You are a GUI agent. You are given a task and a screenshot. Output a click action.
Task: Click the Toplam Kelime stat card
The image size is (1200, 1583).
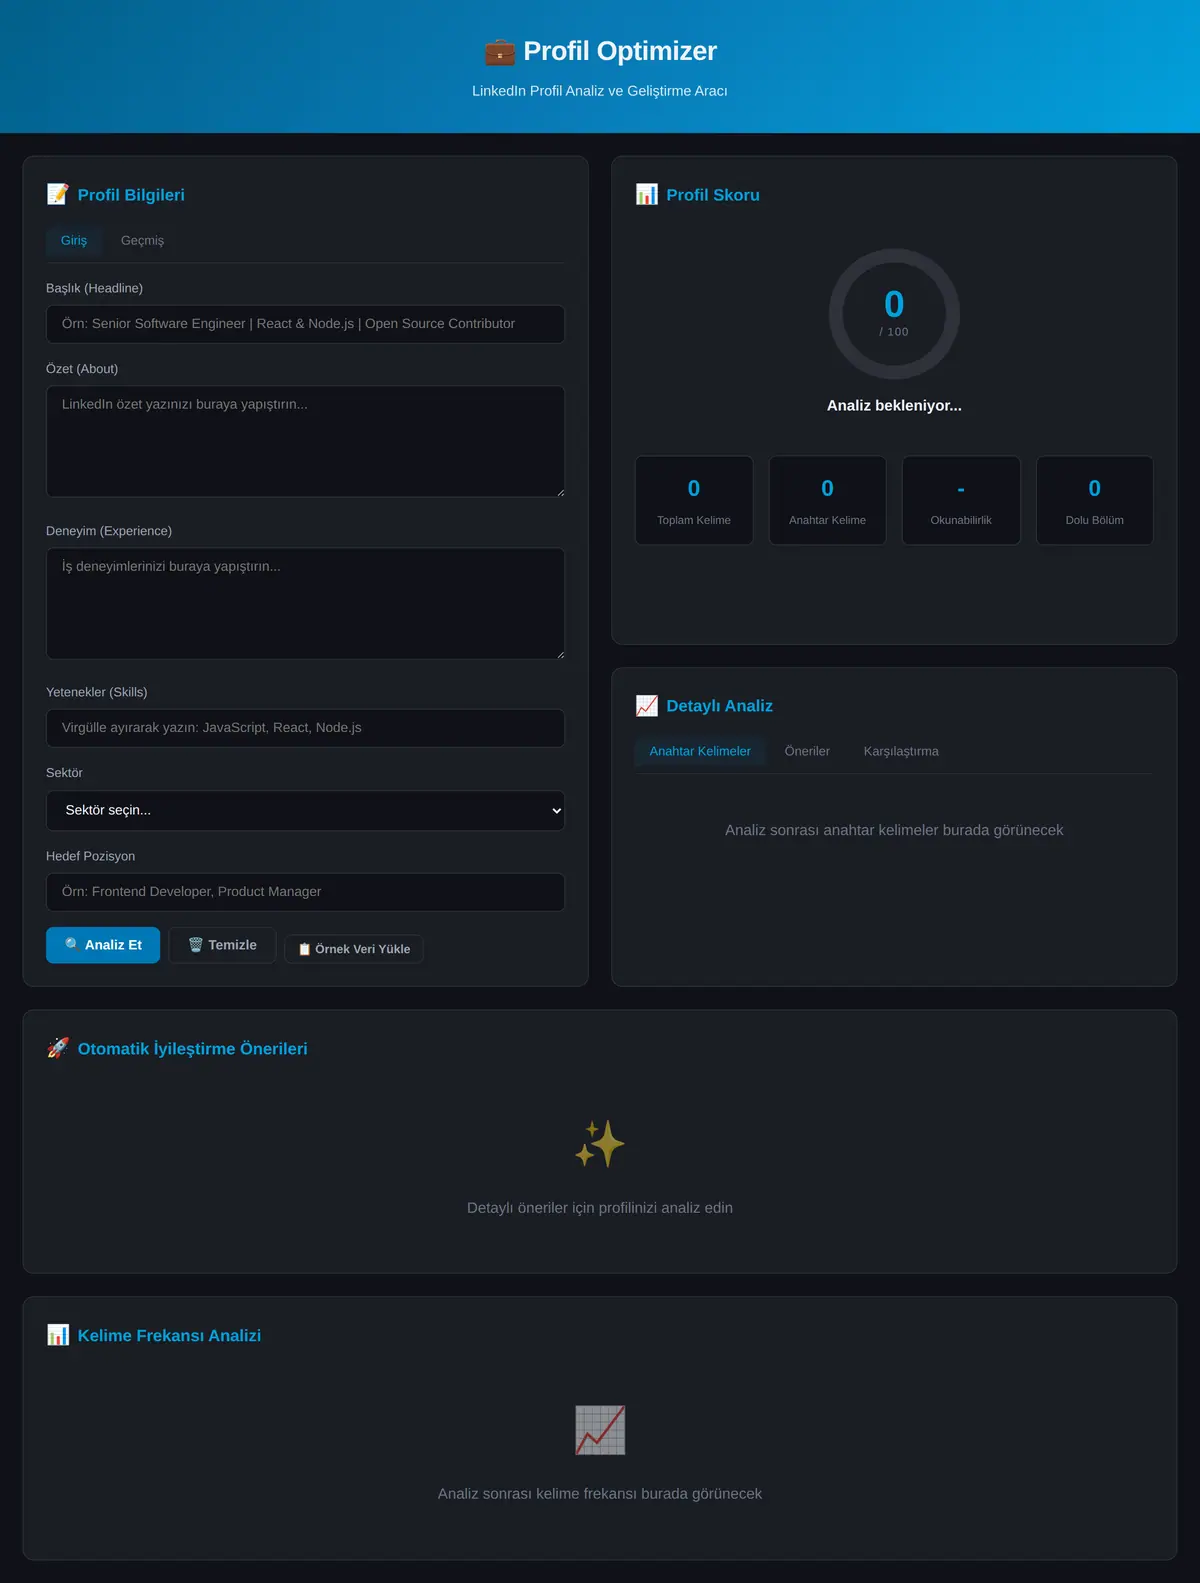click(694, 500)
